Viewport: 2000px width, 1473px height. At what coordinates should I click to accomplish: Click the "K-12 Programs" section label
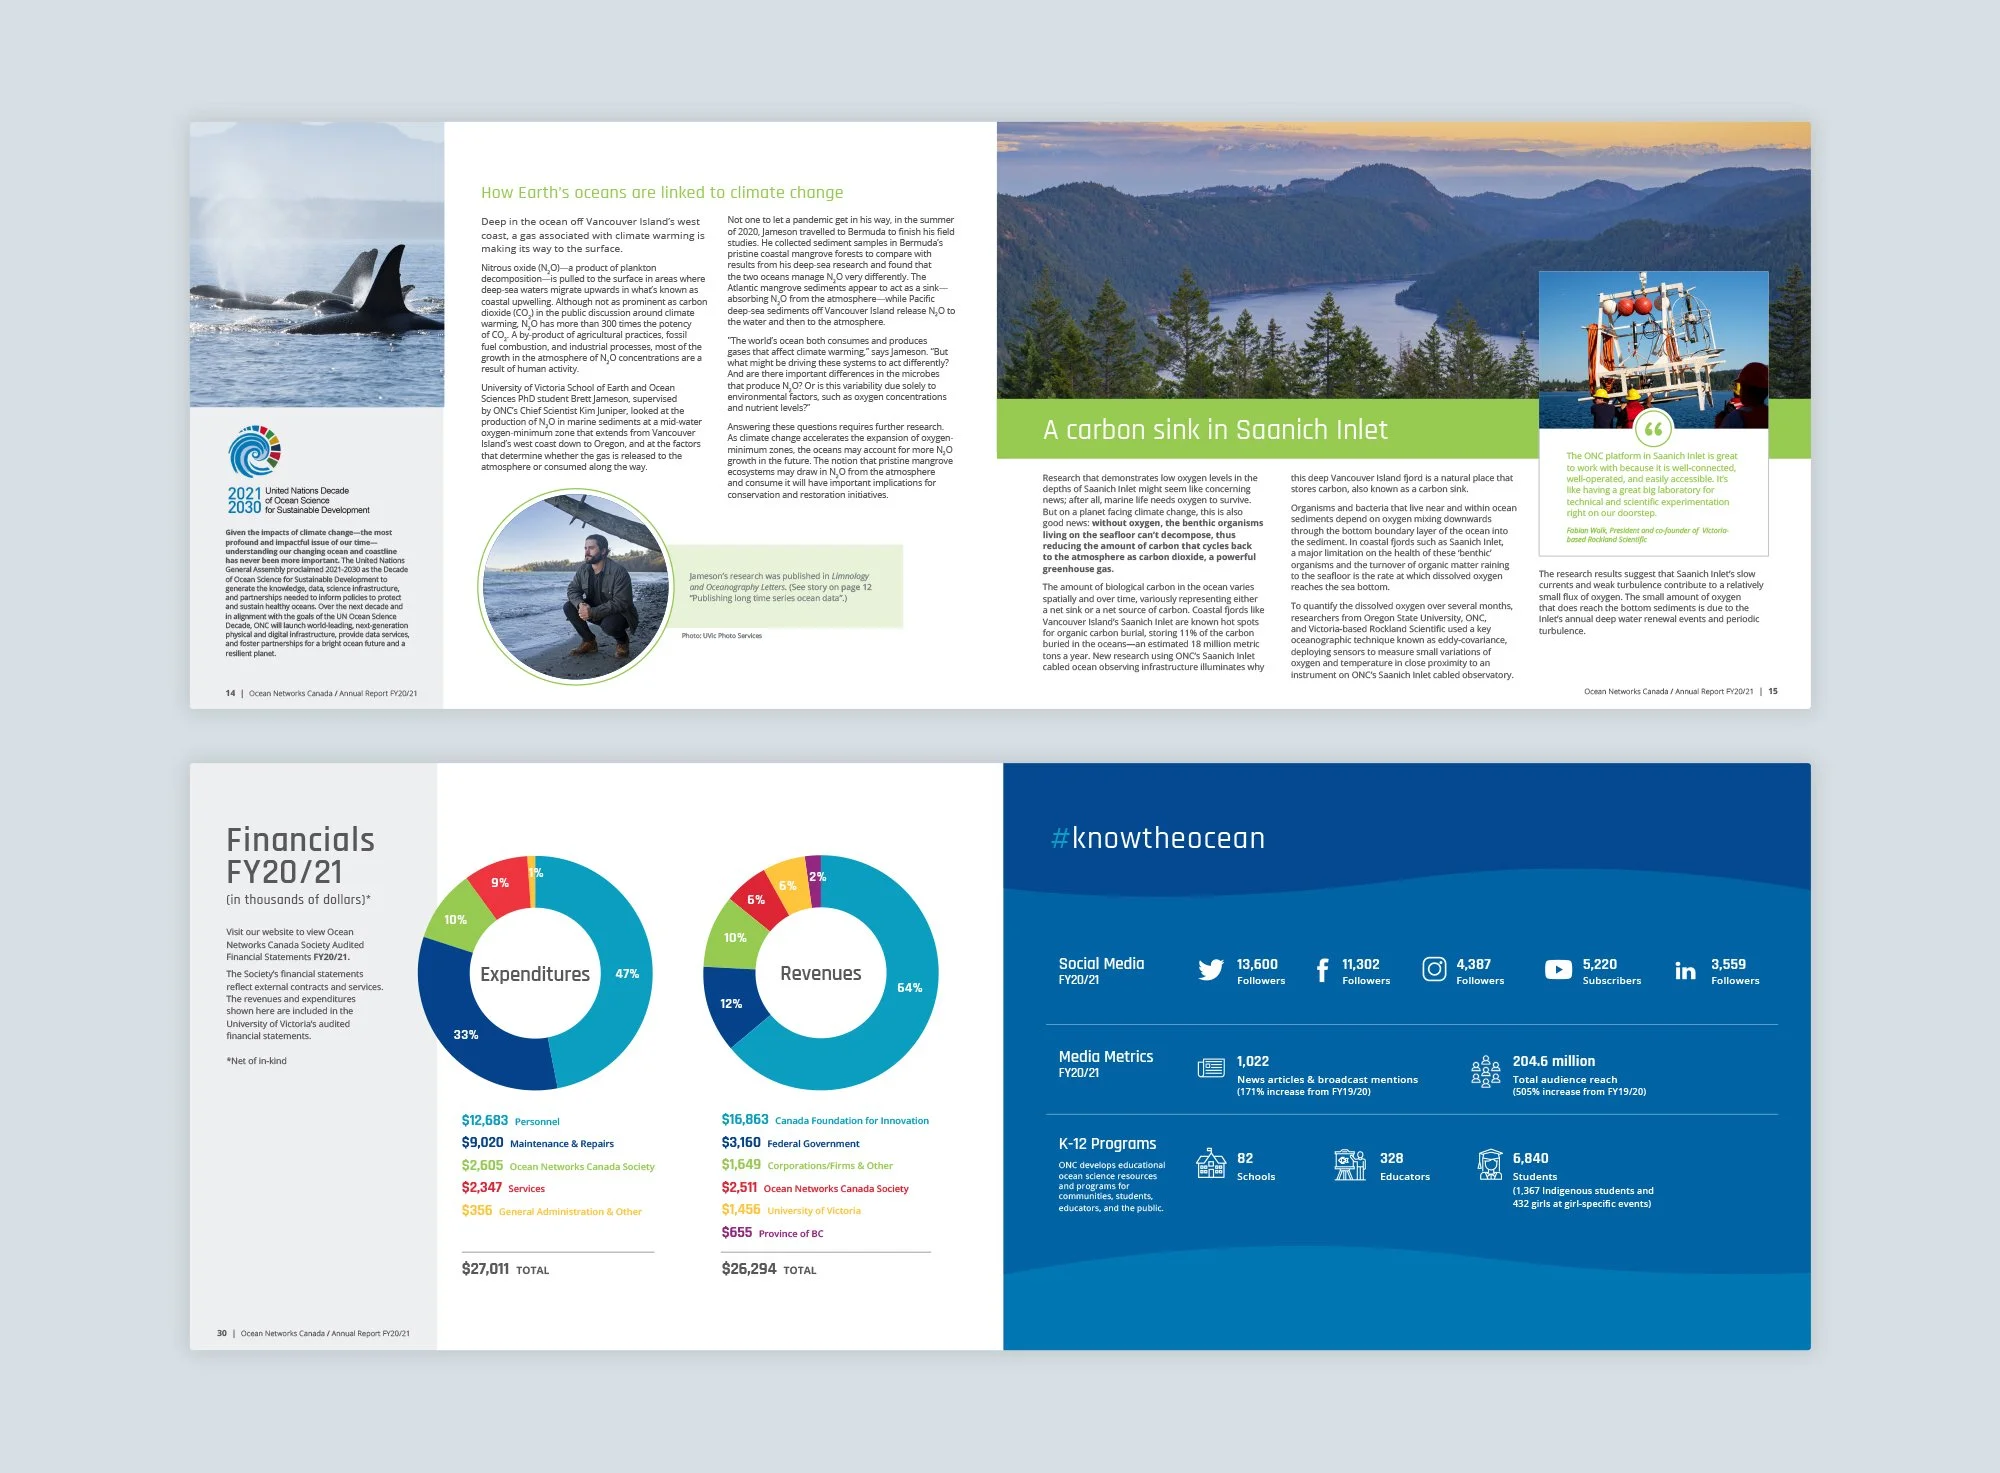tap(1107, 1144)
